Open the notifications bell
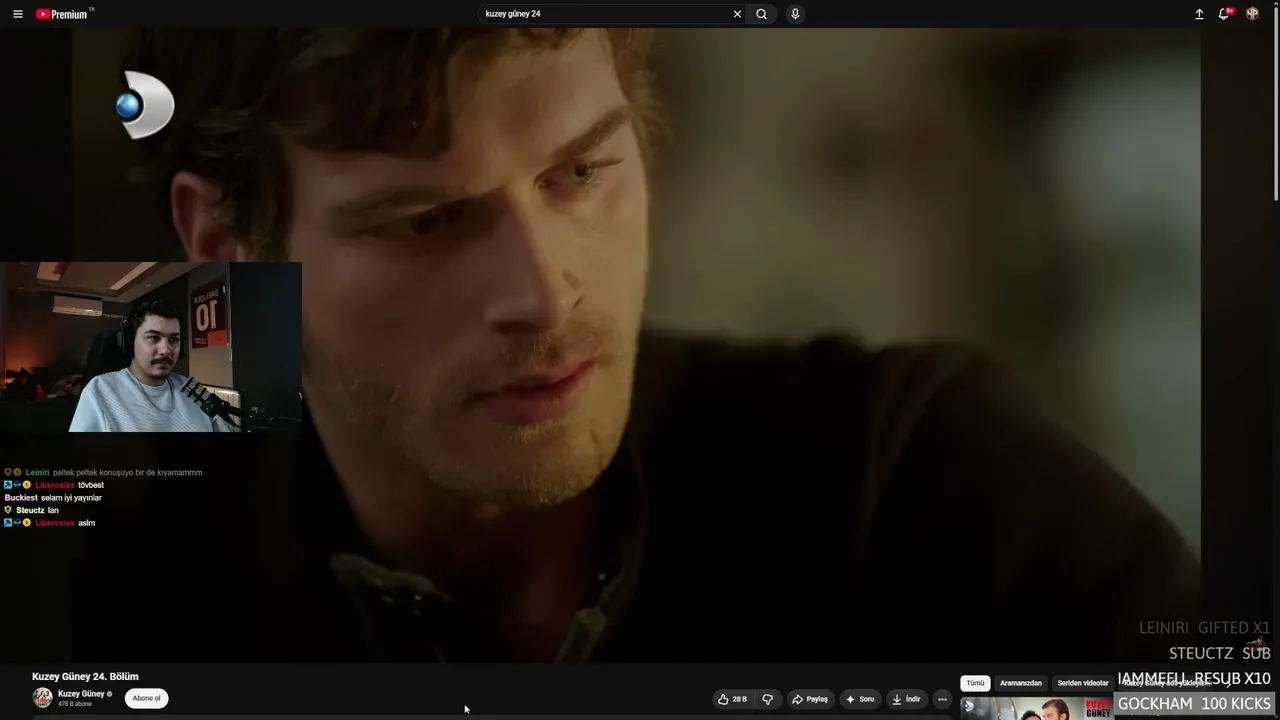 pyautogui.click(x=1224, y=14)
